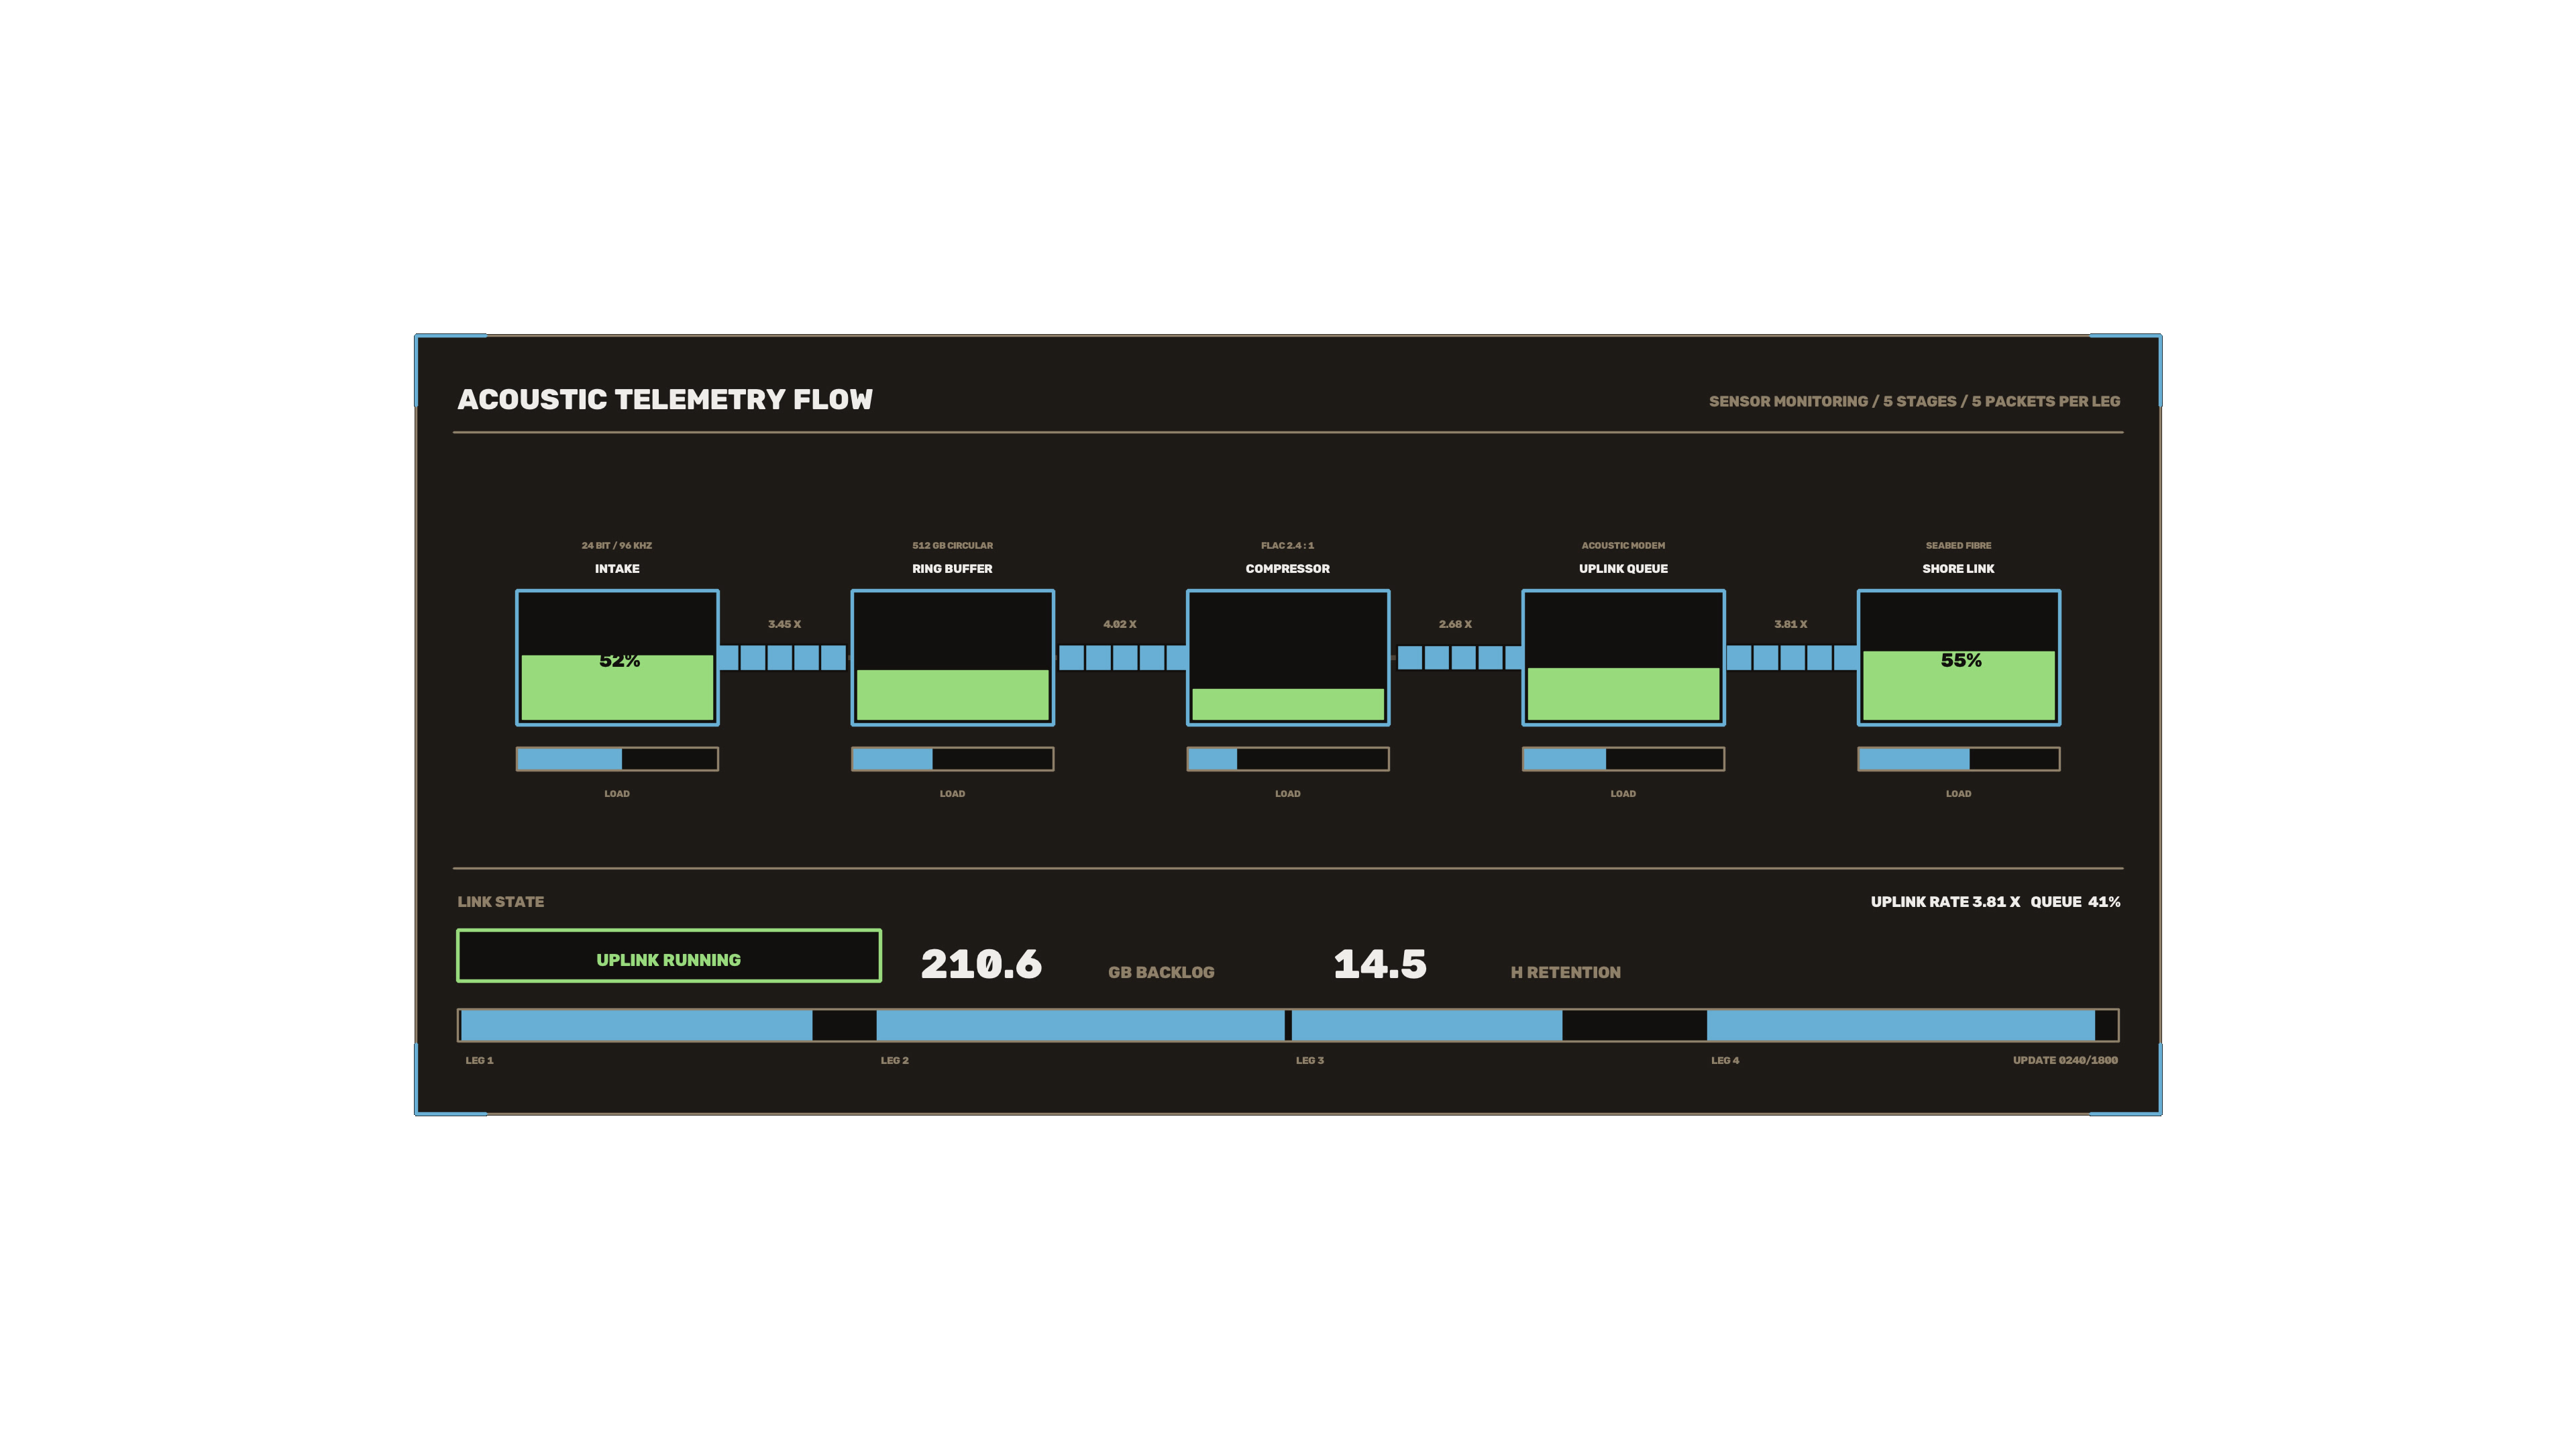Click the '3.81 X' rate label above packets
2576x1449 pixels.
pos(1790,624)
